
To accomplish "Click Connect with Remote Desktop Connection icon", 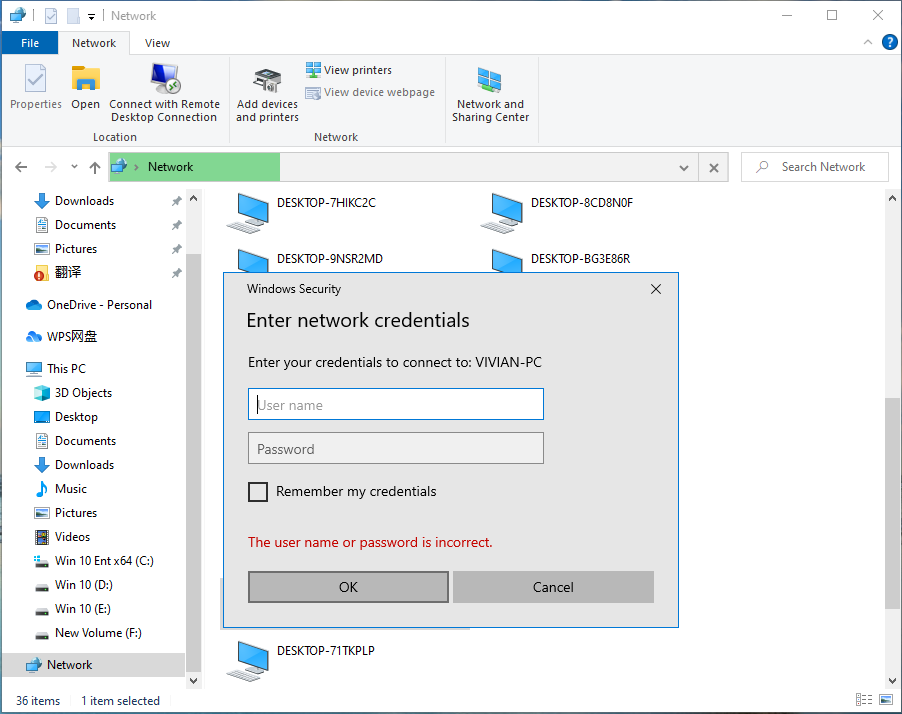I will 164,80.
